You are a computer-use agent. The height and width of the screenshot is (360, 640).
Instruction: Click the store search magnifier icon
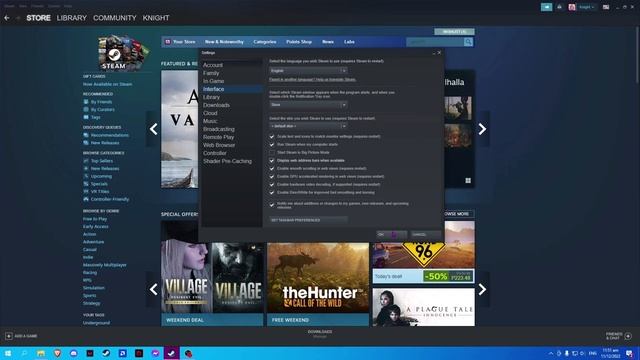[468, 42]
